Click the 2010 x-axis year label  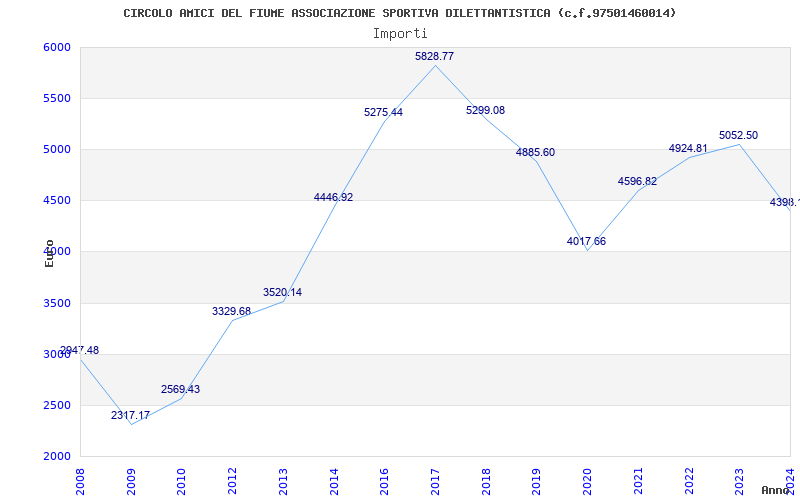click(x=182, y=482)
